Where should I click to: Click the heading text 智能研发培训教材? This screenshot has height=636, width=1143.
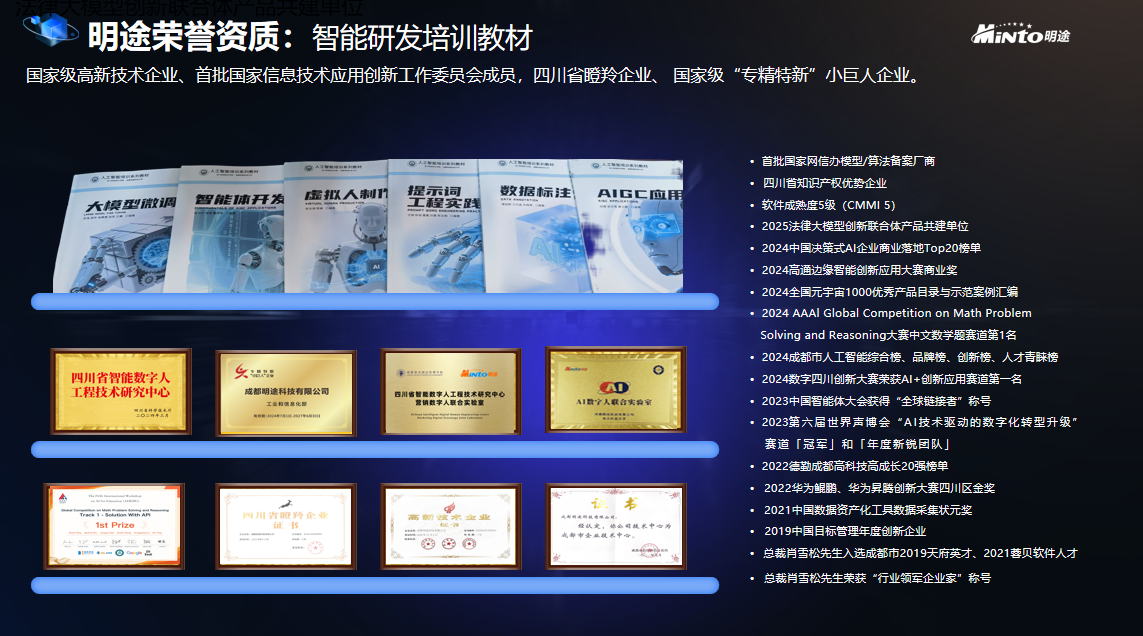pyautogui.click(x=423, y=38)
